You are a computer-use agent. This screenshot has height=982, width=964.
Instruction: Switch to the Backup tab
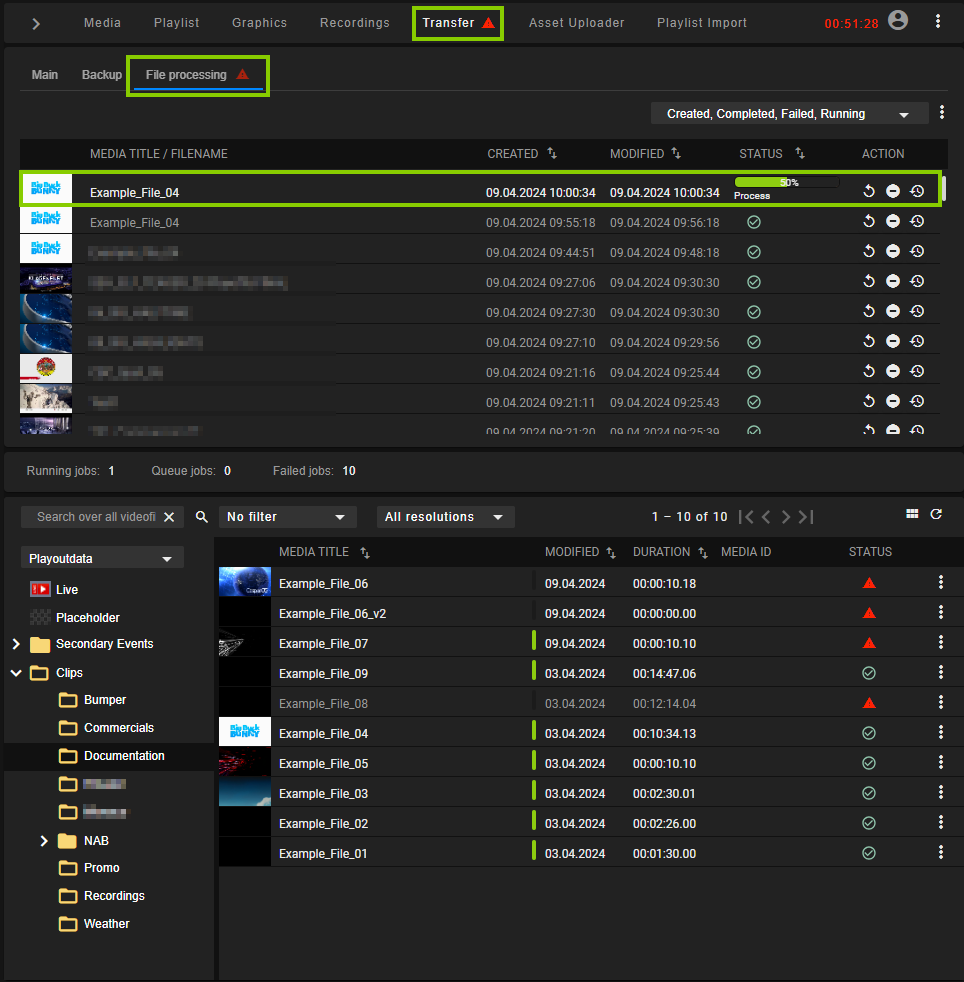[101, 74]
